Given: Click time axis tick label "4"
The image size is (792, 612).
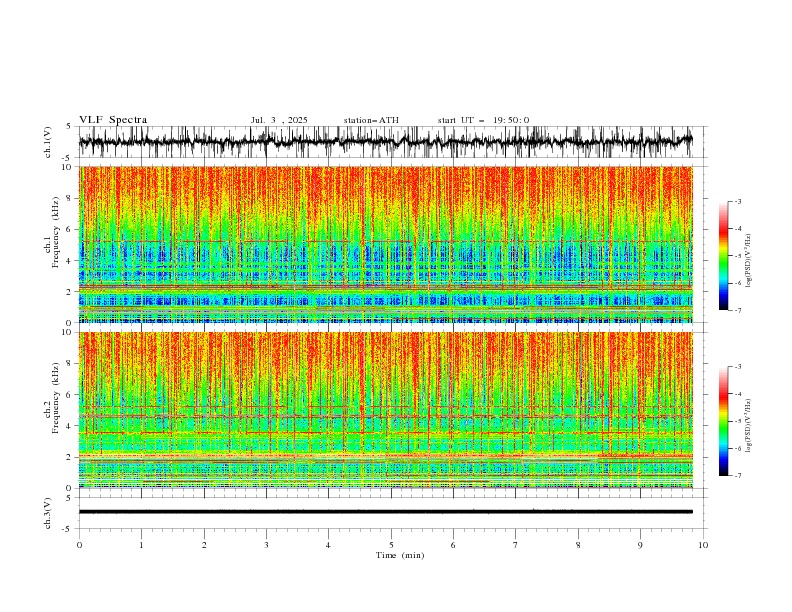Looking at the screenshot, I should (328, 545).
